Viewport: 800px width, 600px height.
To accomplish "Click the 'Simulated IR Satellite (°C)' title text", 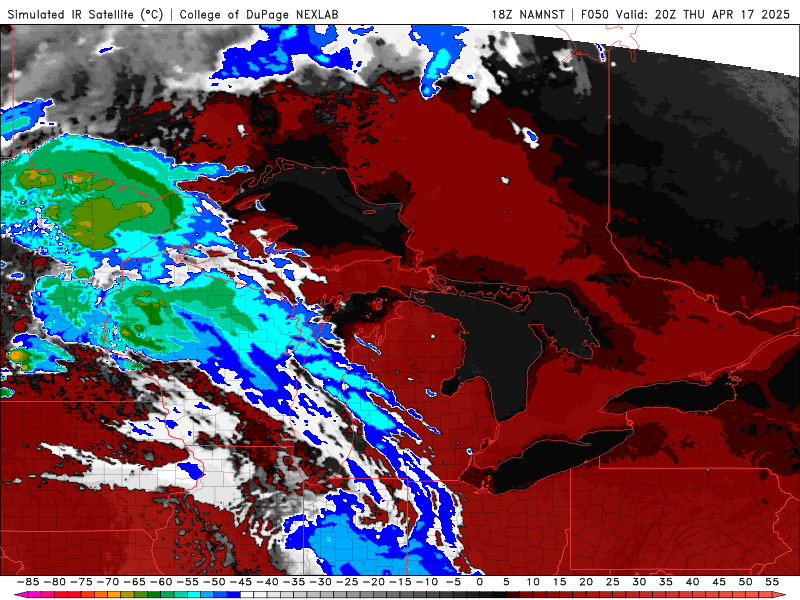I will tap(85, 14).
